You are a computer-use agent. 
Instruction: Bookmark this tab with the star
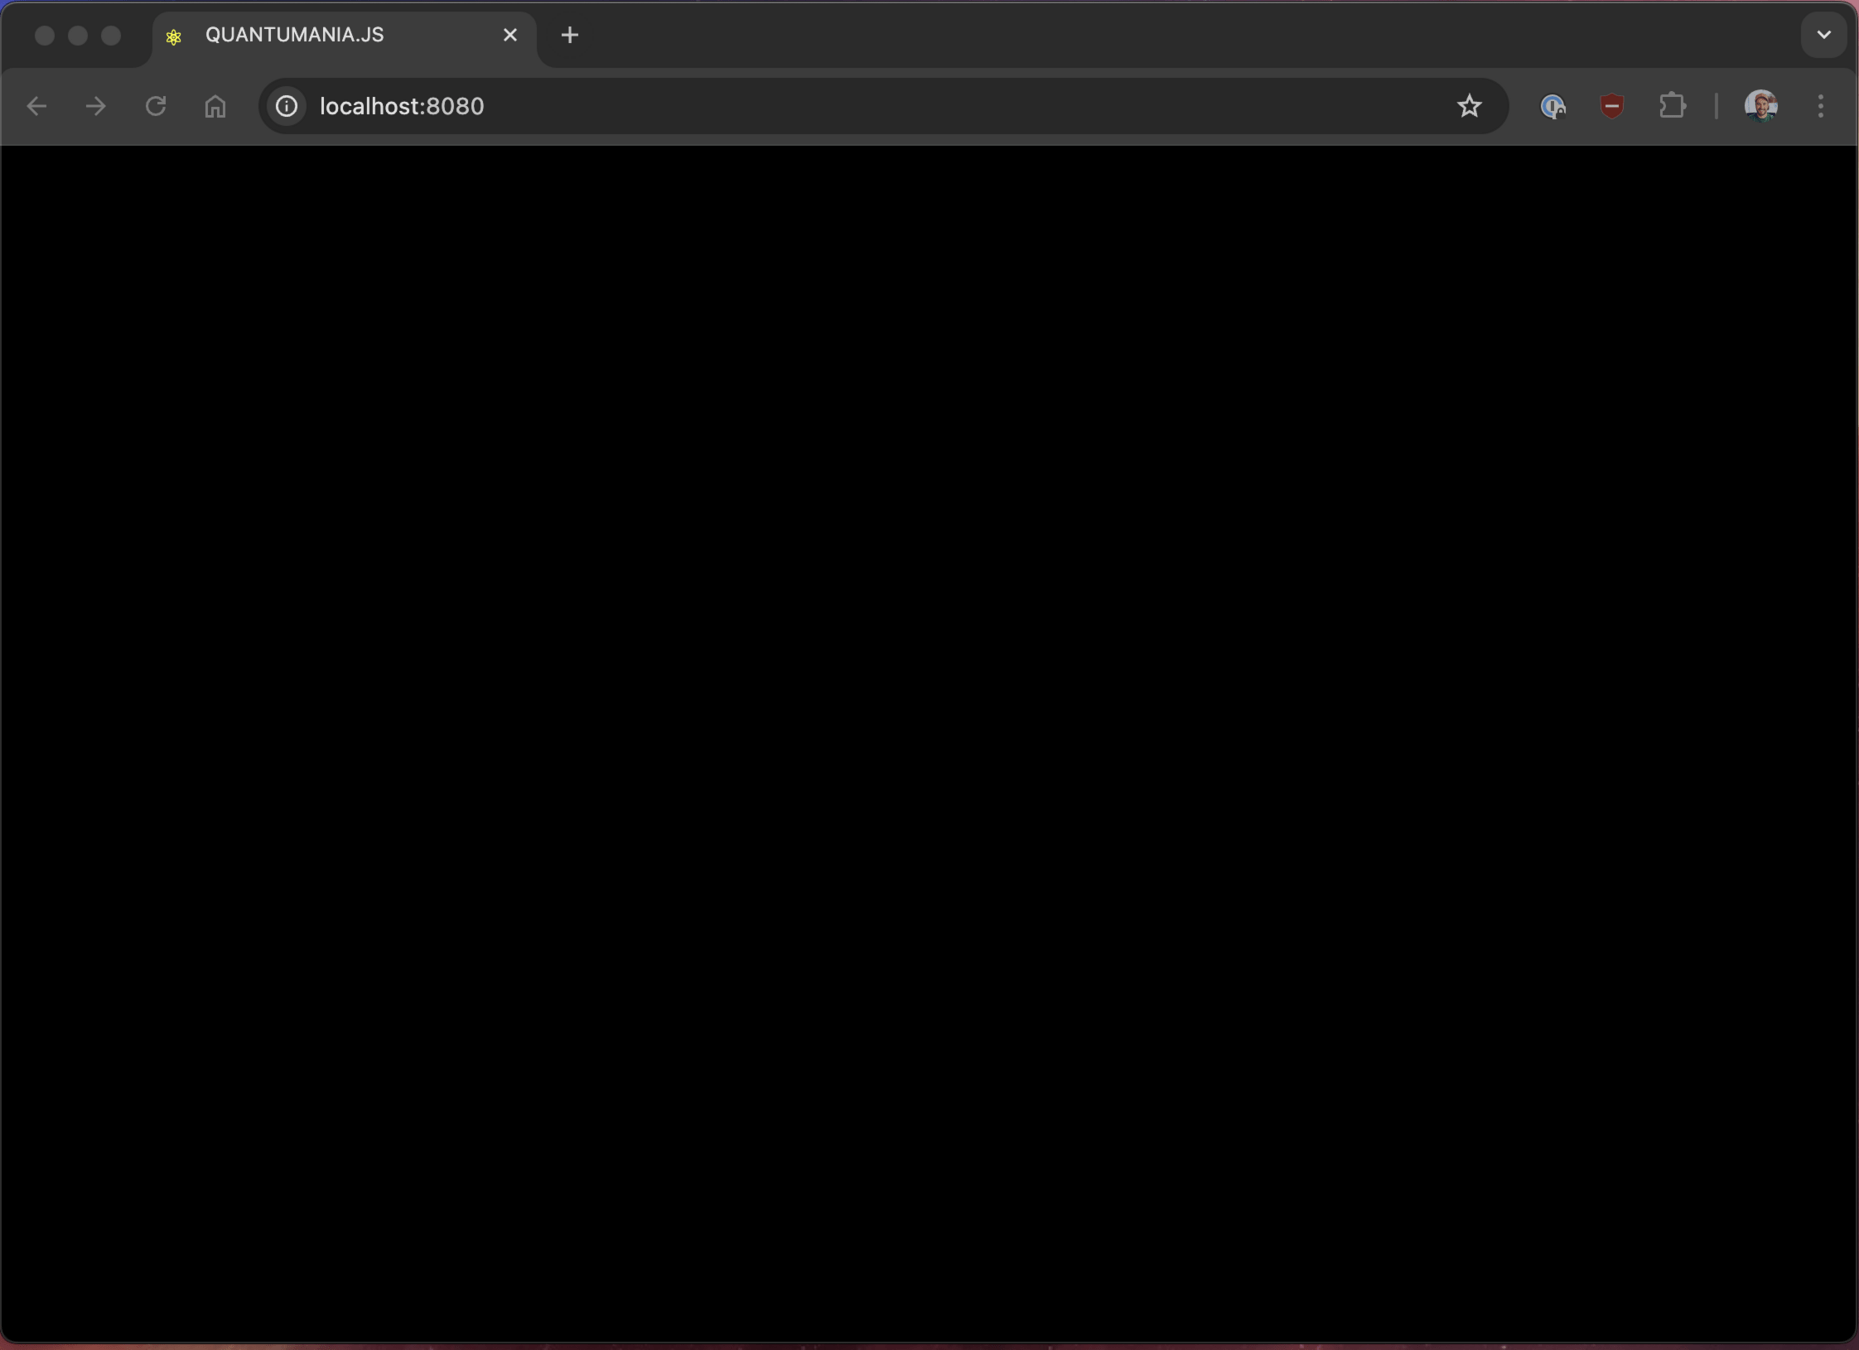coord(1469,106)
